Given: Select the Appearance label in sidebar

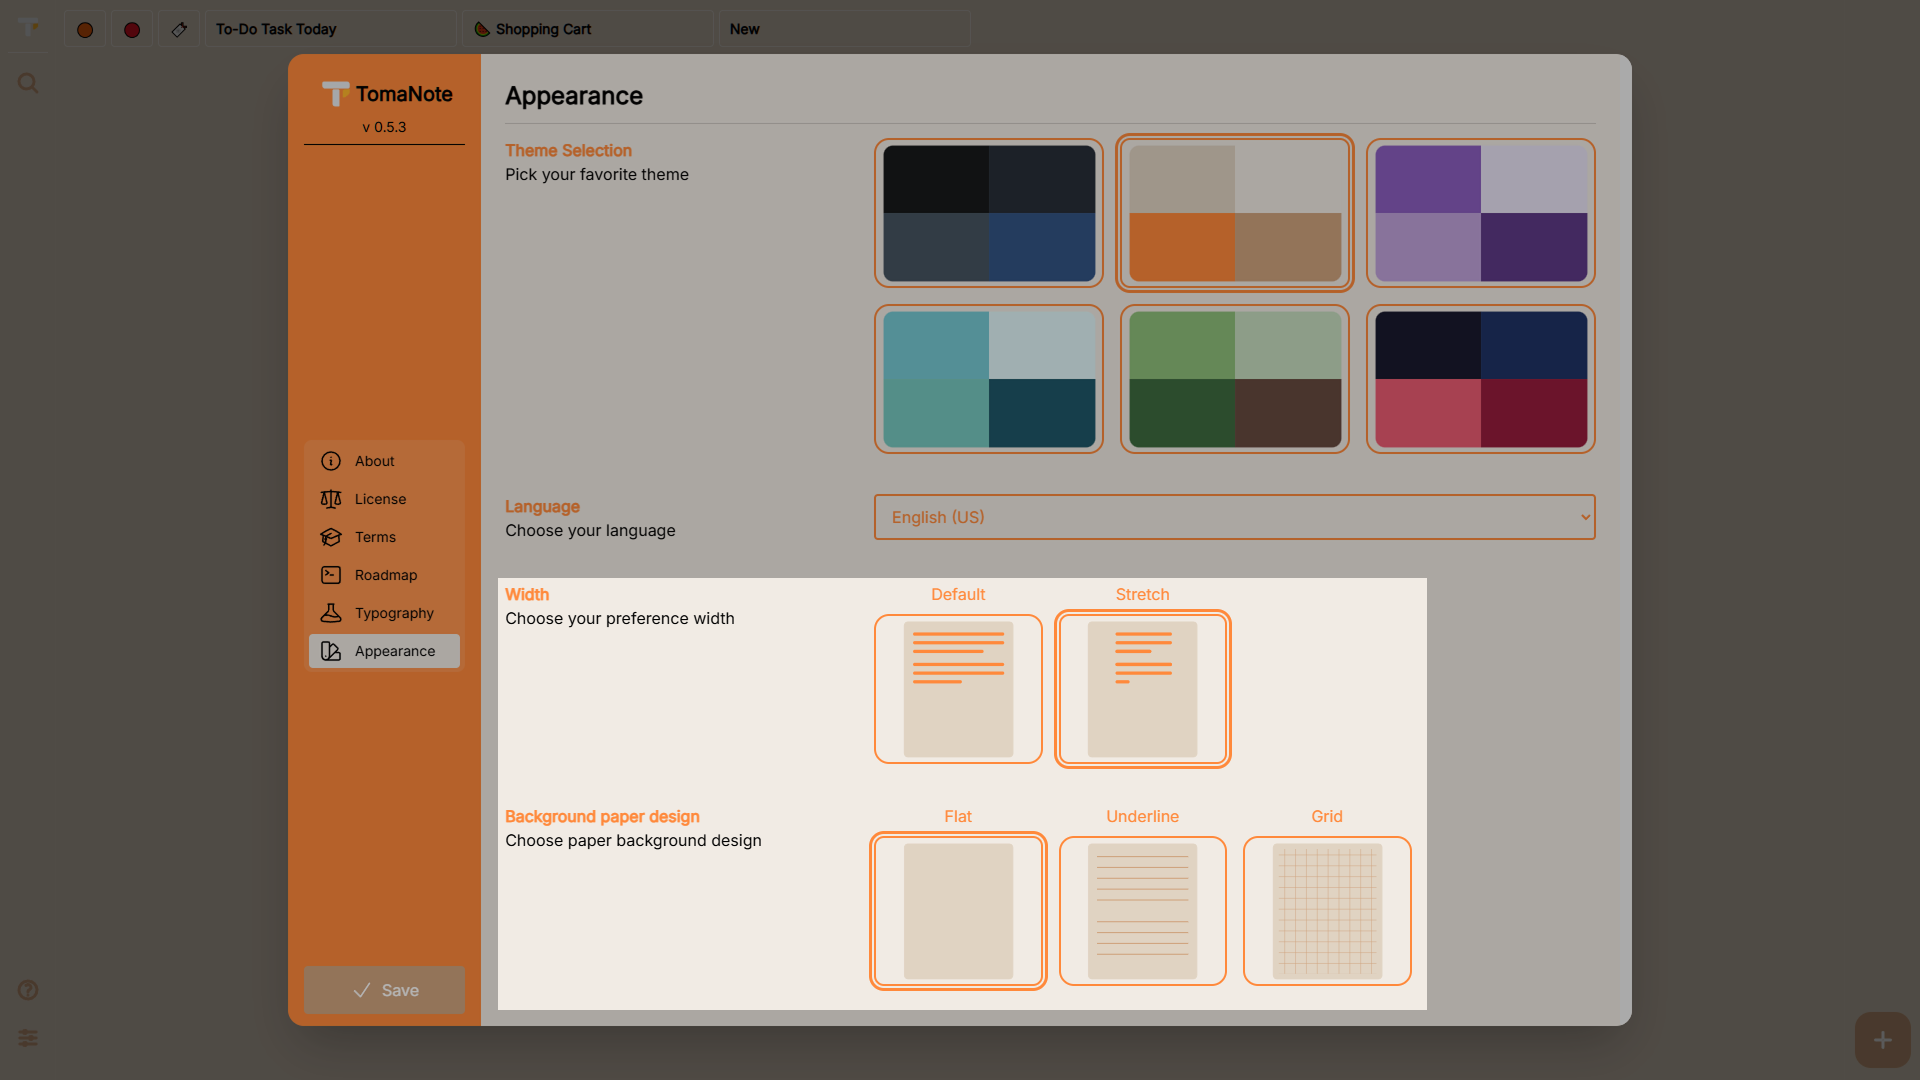Looking at the screenshot, I should click(395, 651).
